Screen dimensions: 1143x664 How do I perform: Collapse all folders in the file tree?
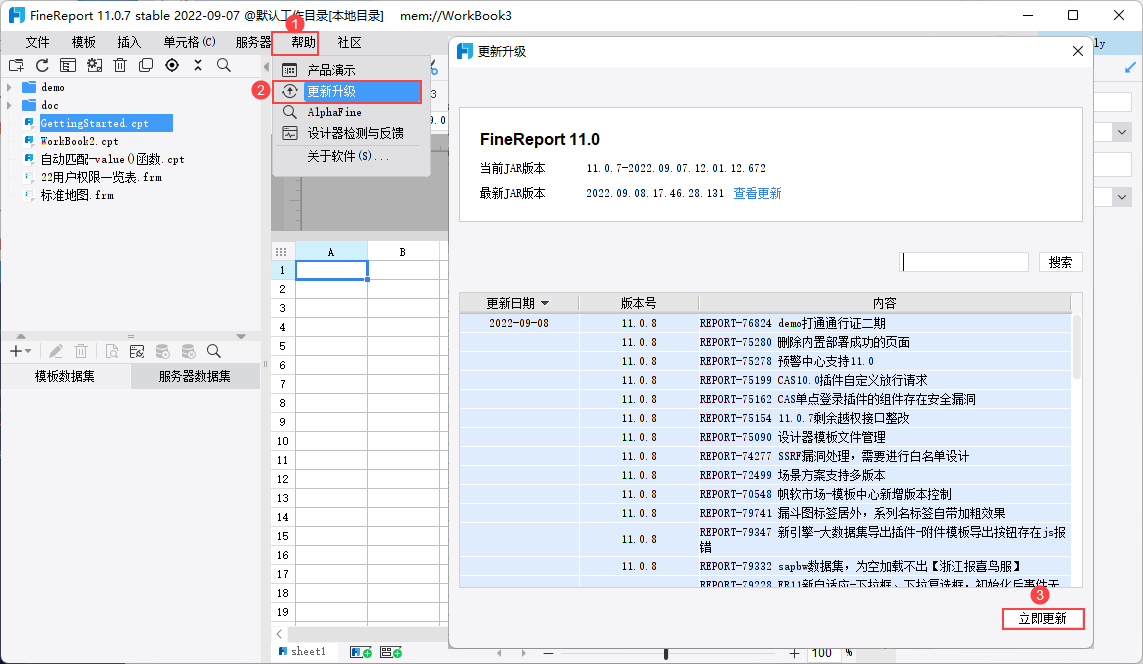tap(198, 65)
